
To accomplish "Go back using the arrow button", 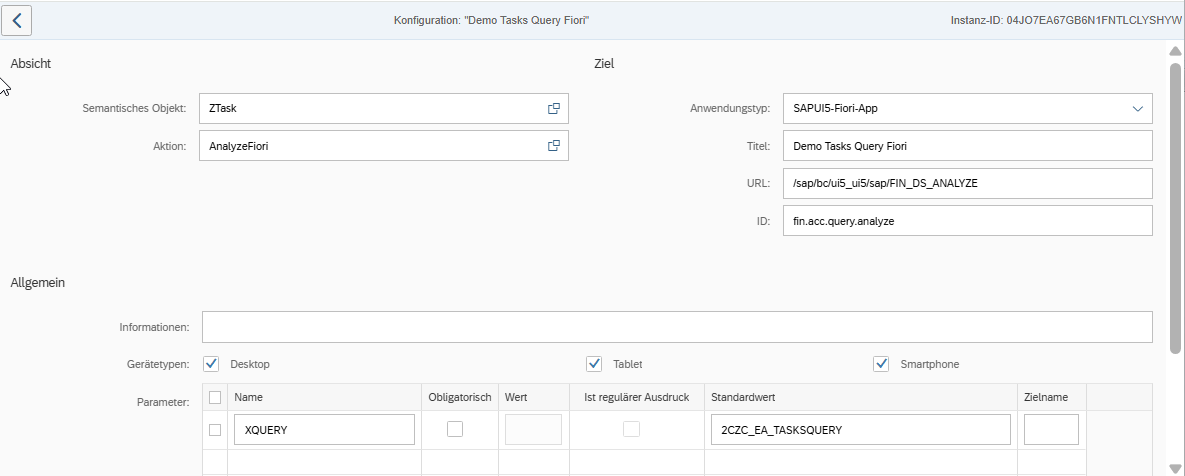I will (x=17, y=20).
